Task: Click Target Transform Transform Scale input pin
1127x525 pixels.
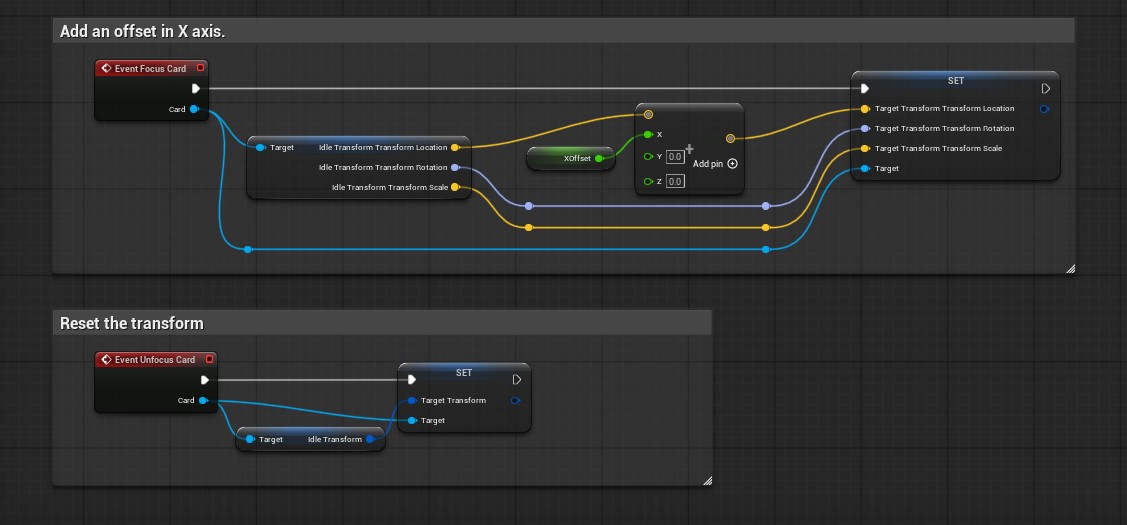Action: point(865,149)
